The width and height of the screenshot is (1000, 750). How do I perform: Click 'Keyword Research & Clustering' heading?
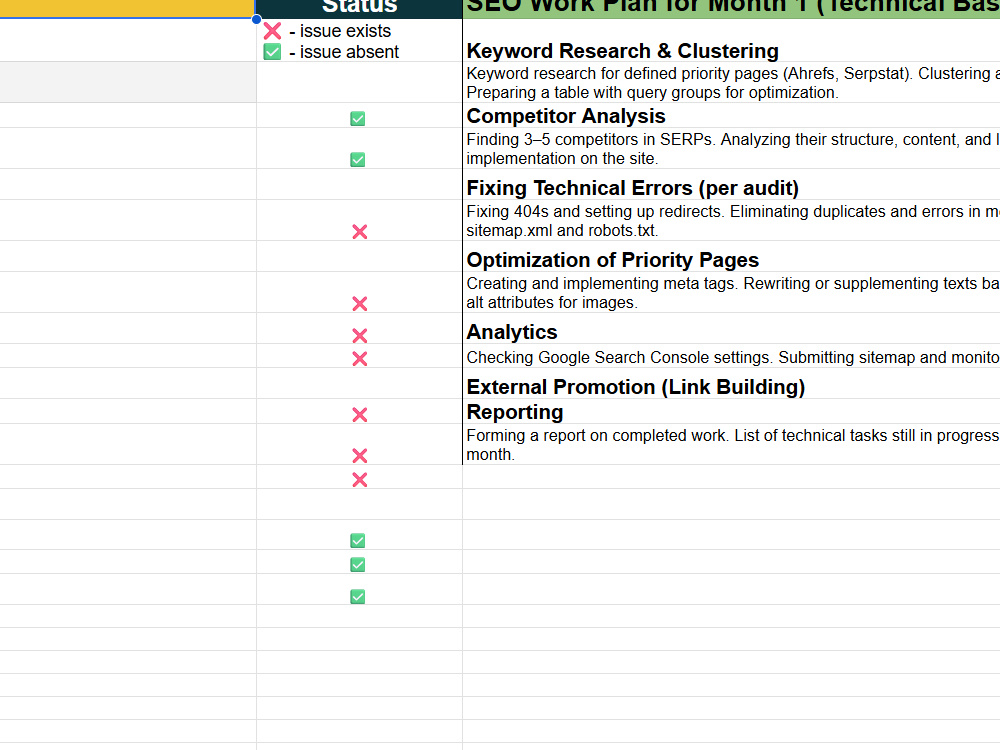coord(622,51)
